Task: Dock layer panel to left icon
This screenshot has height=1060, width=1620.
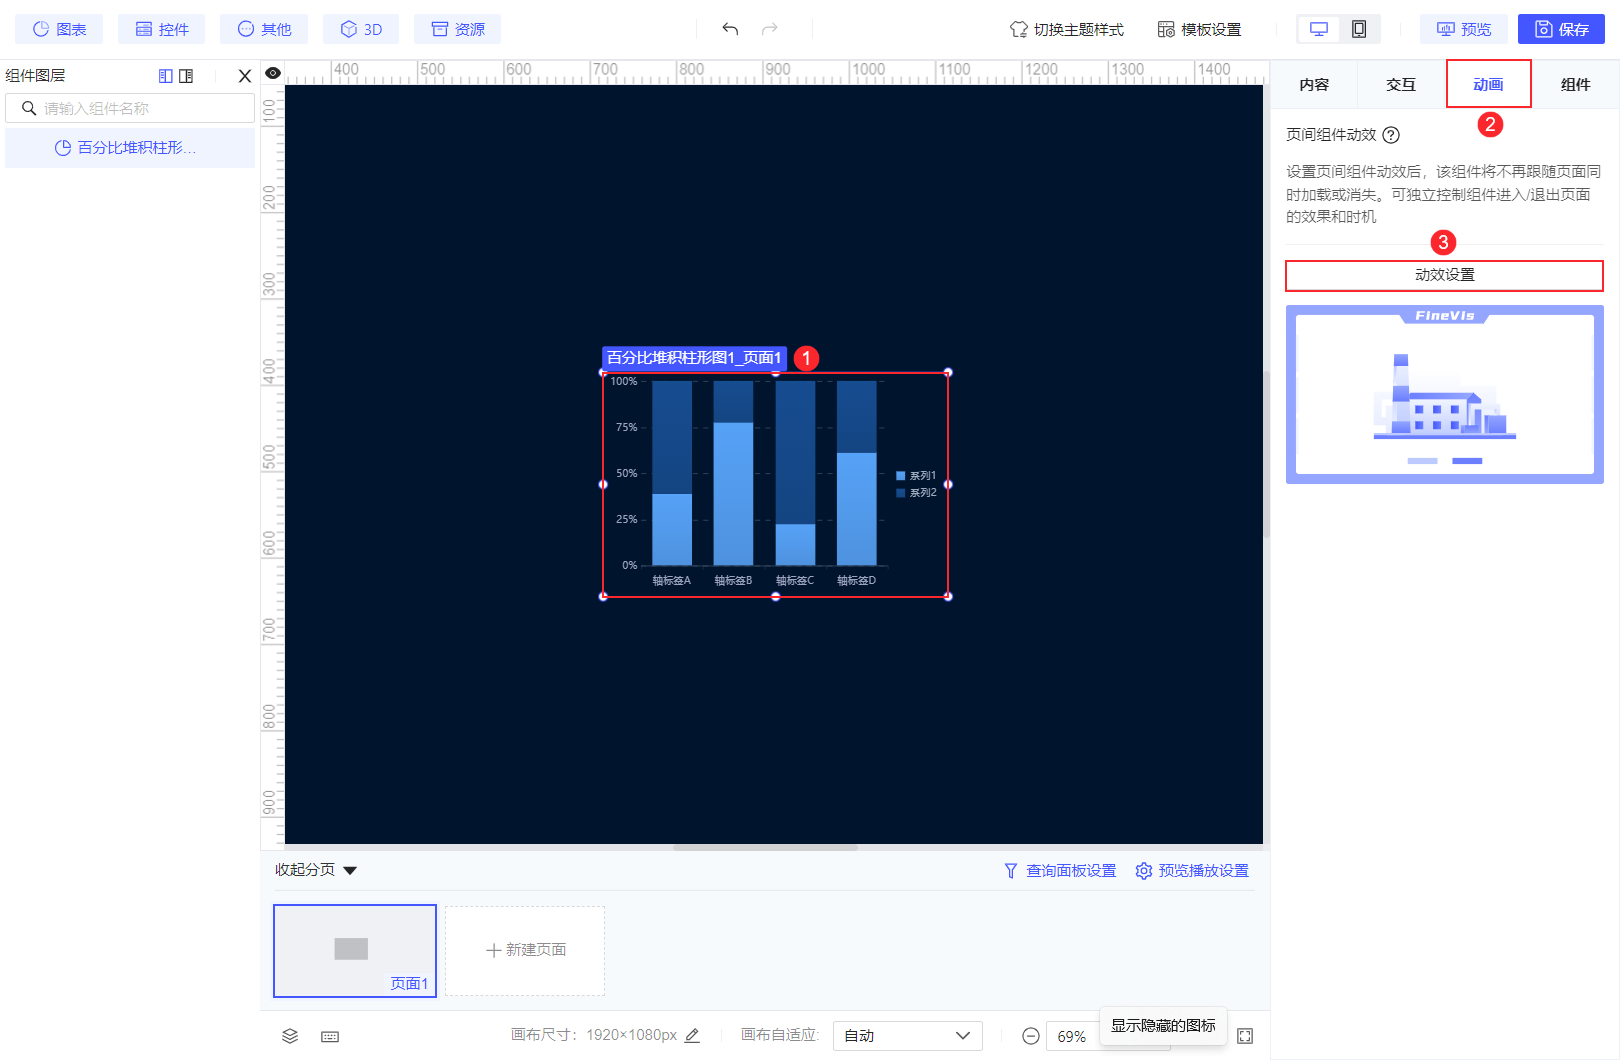Action: pyautogui.click(x=166, y=76)
